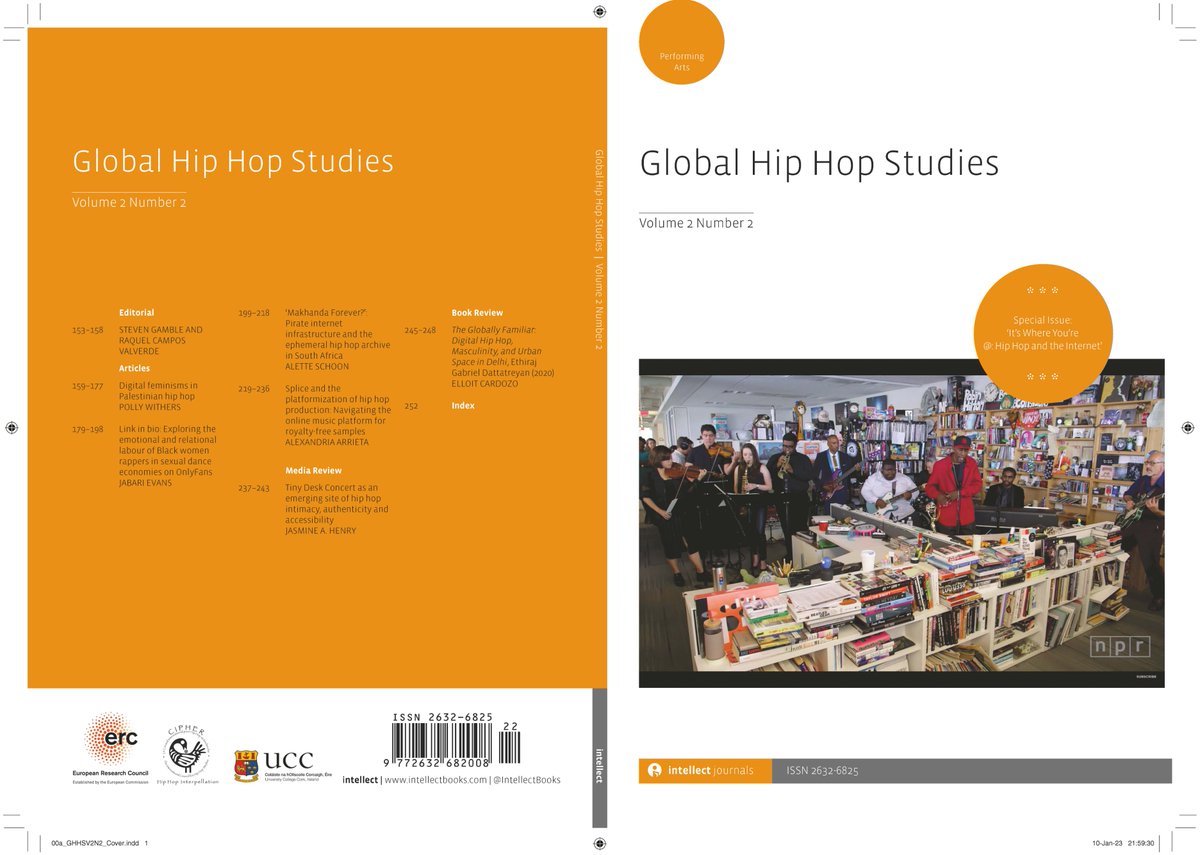This screenshot has height=855, width=1200.
Task: Click the www.intellectbooks.com link
Action: click(435, 780)
